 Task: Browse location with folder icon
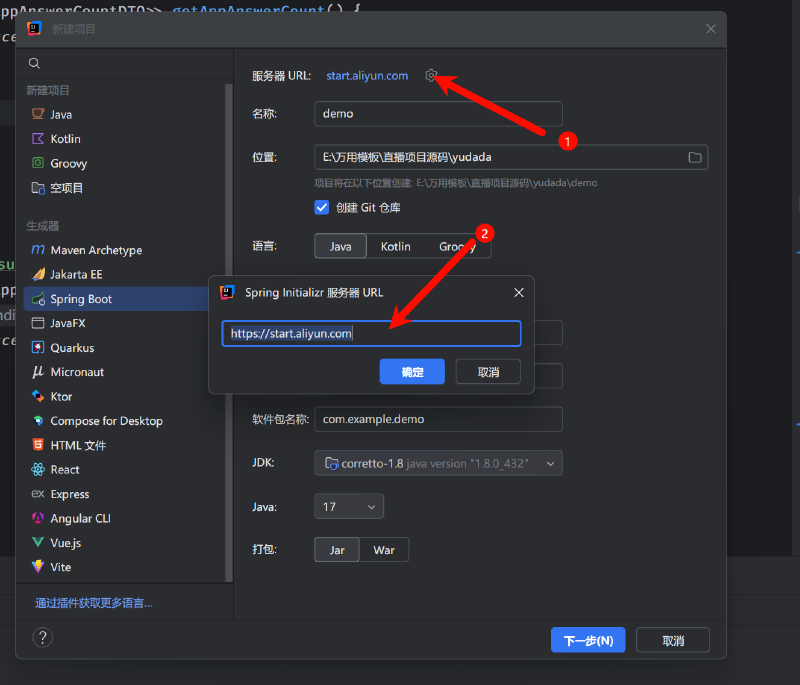pos(695,158)
